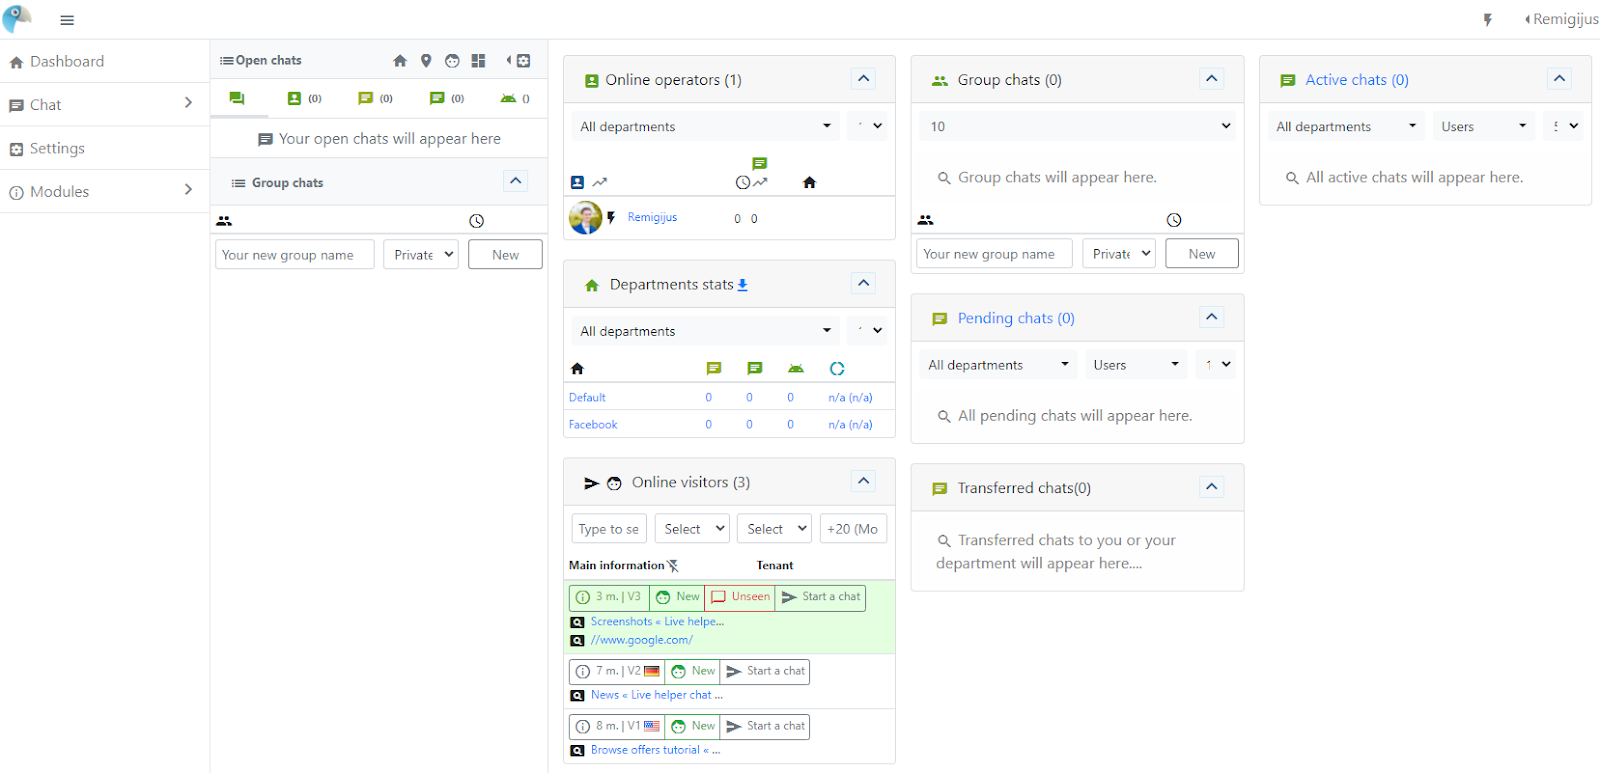Start a chat with 7 m. V2 visitor
1600x773 pixels.
(x=765, y=671)
